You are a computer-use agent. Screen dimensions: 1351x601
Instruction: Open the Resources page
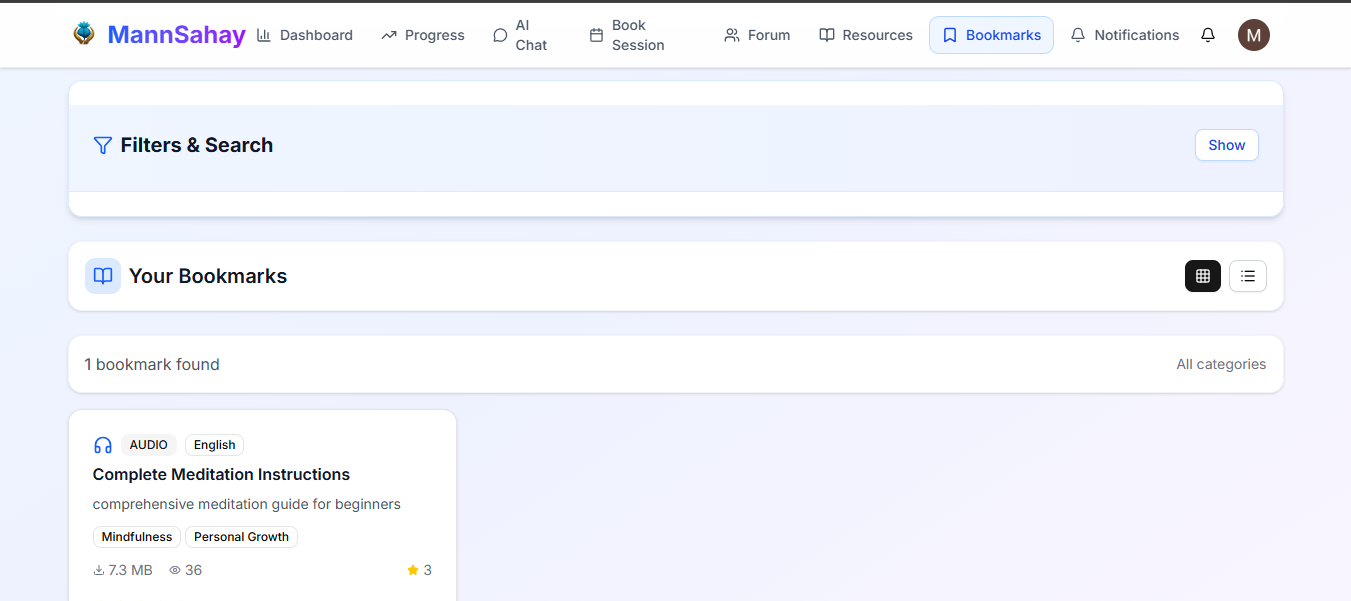tap(866, 35)
